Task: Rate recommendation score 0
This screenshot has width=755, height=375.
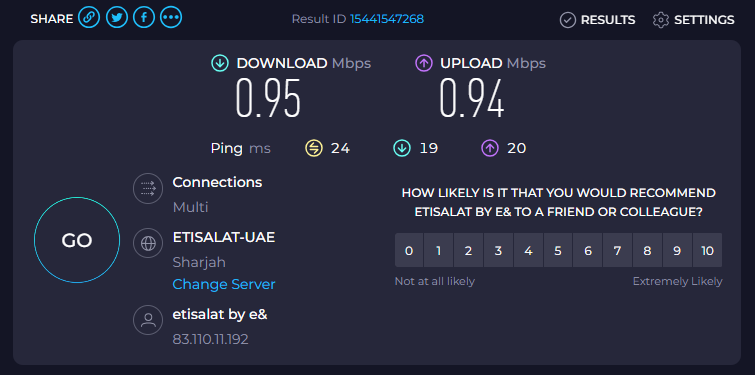Action: [409, 250]
